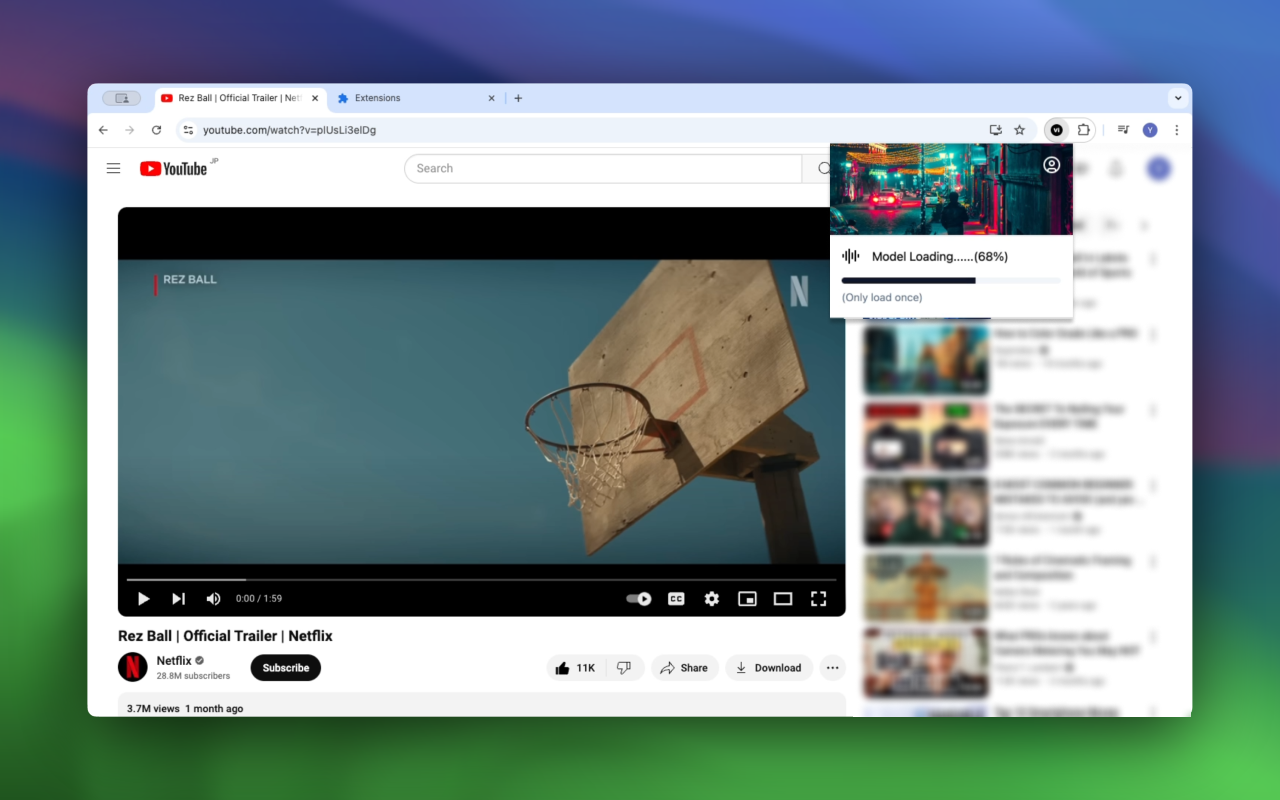Click the neon street banner image in popup
The width and height of the screenshot is (1280, 800).
tap(951, 189)
